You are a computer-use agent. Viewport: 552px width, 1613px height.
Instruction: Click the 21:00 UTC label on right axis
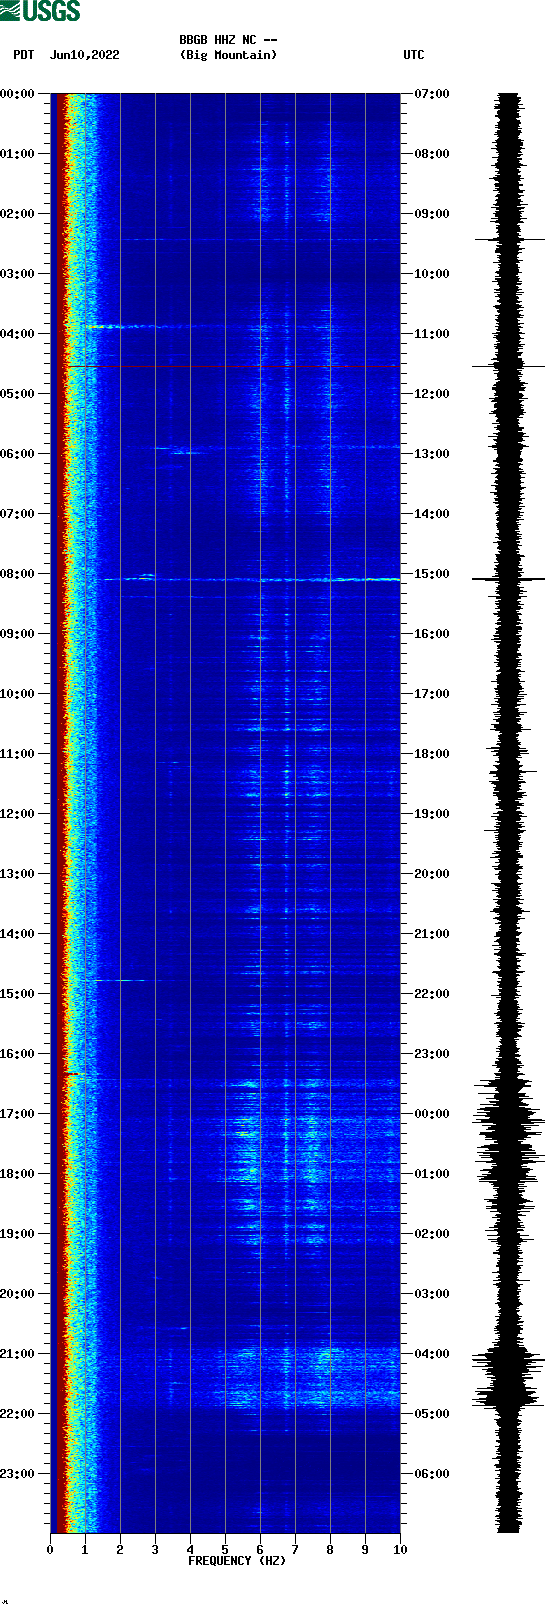pos(432,934)
